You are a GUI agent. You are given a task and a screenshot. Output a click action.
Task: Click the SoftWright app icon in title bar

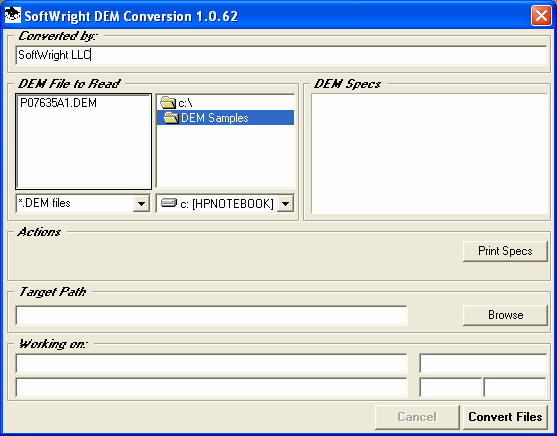tap(12, 15)
